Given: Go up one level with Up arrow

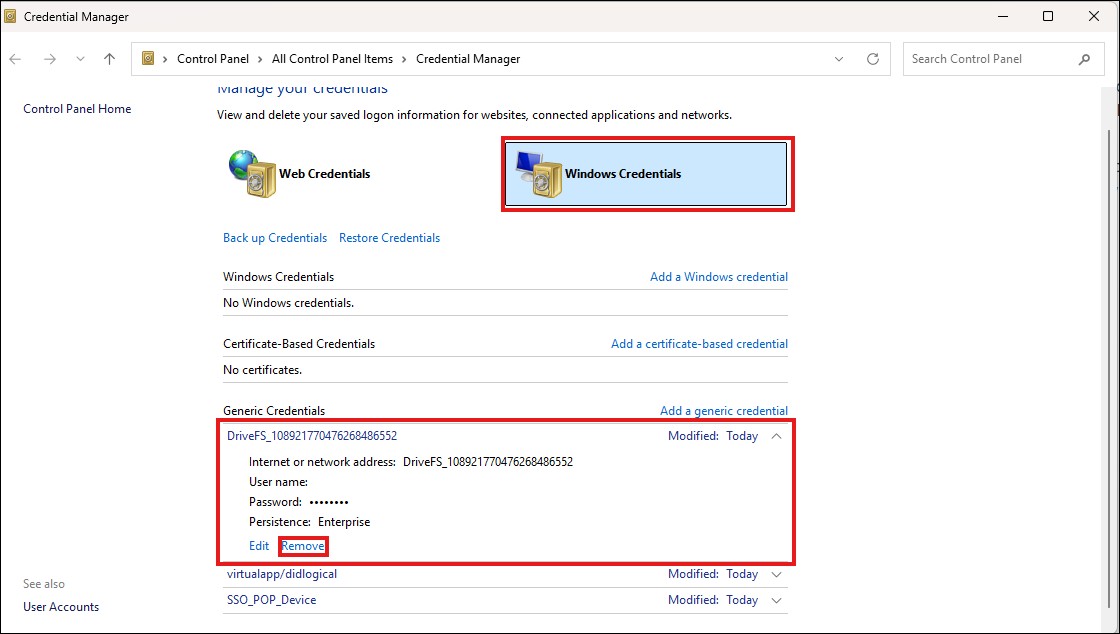Looking at the screenshot, I should [109, 59].
